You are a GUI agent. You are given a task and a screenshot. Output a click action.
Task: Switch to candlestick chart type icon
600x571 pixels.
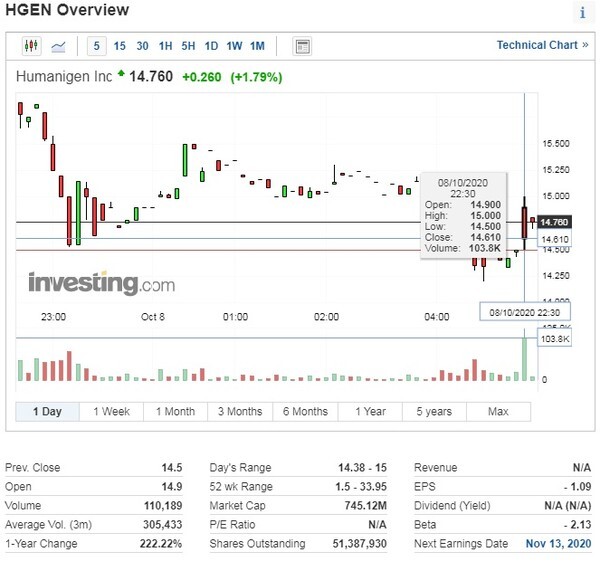(31, 46)
